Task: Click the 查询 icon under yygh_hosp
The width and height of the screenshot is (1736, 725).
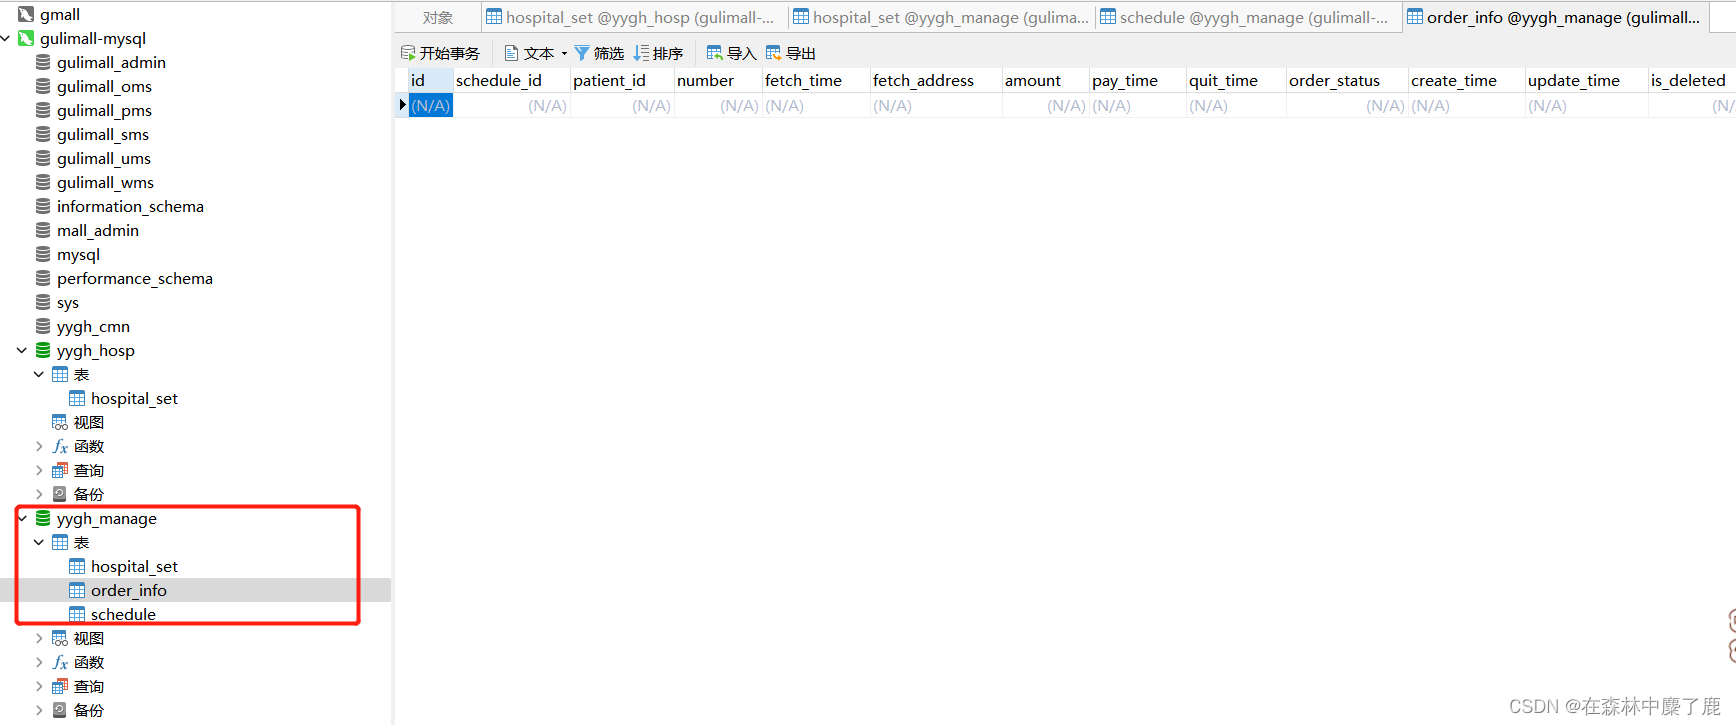Action: [60, 470]
